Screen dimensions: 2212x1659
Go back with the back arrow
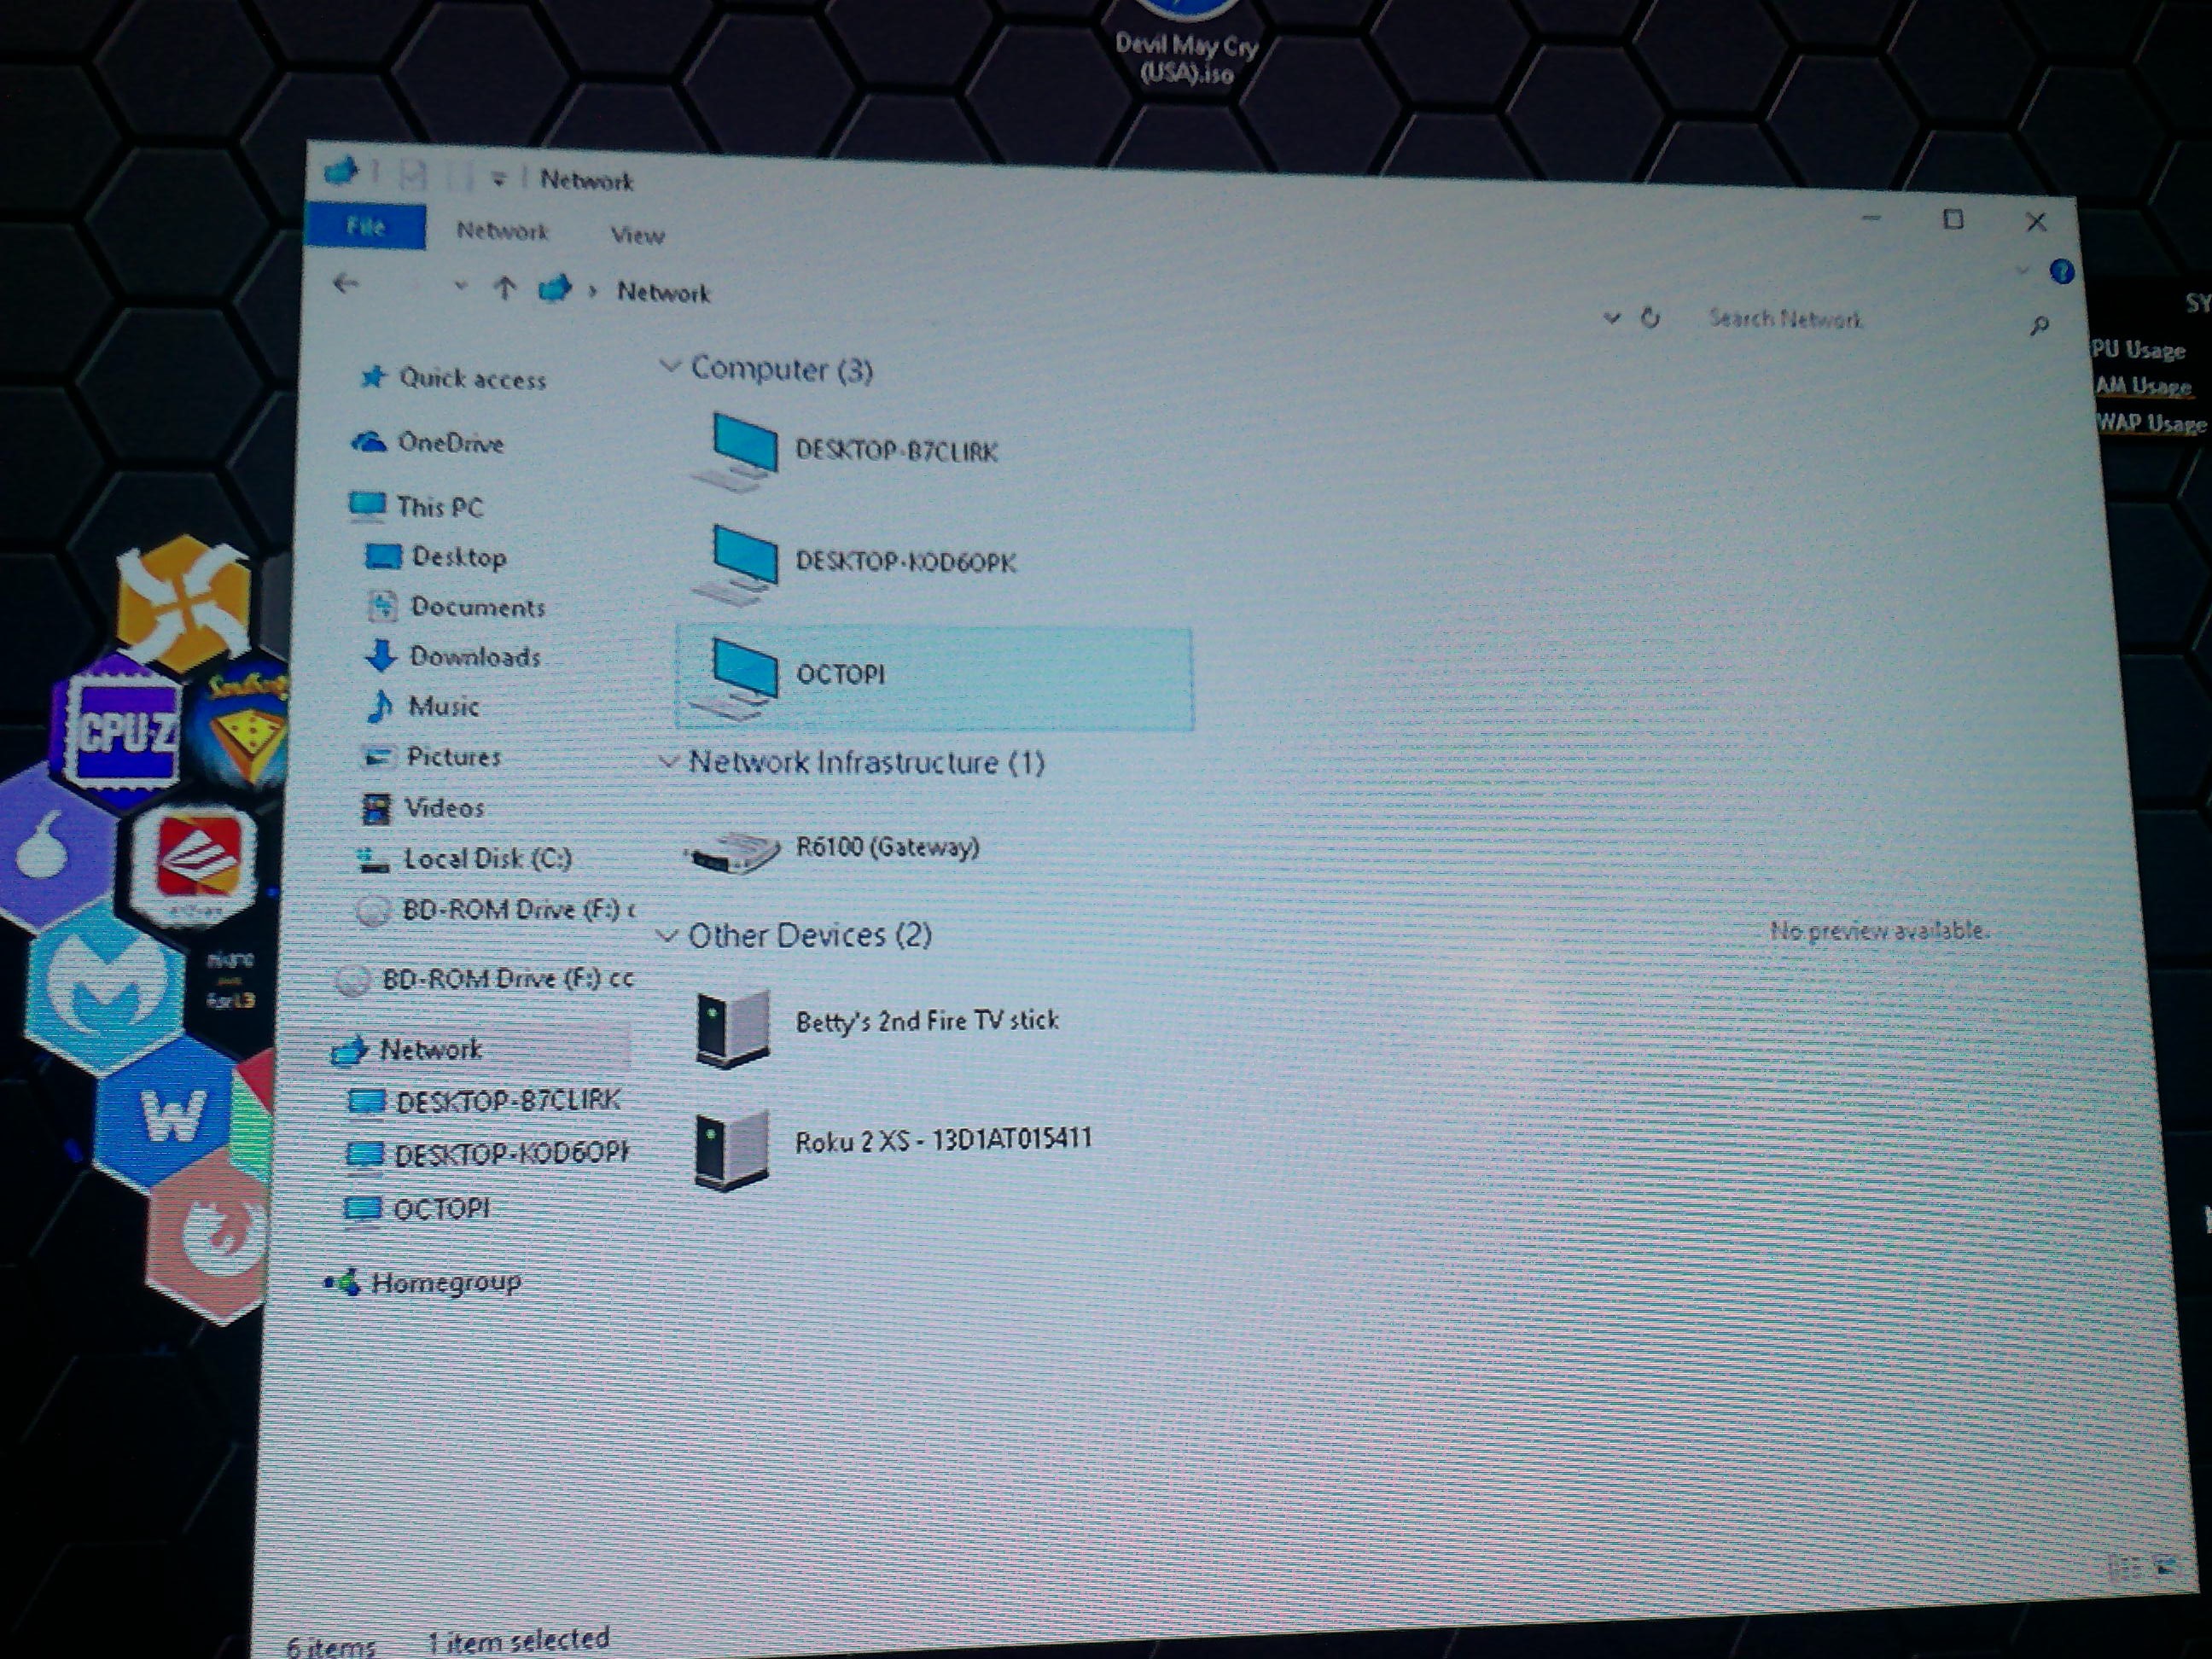coord(345,284)
